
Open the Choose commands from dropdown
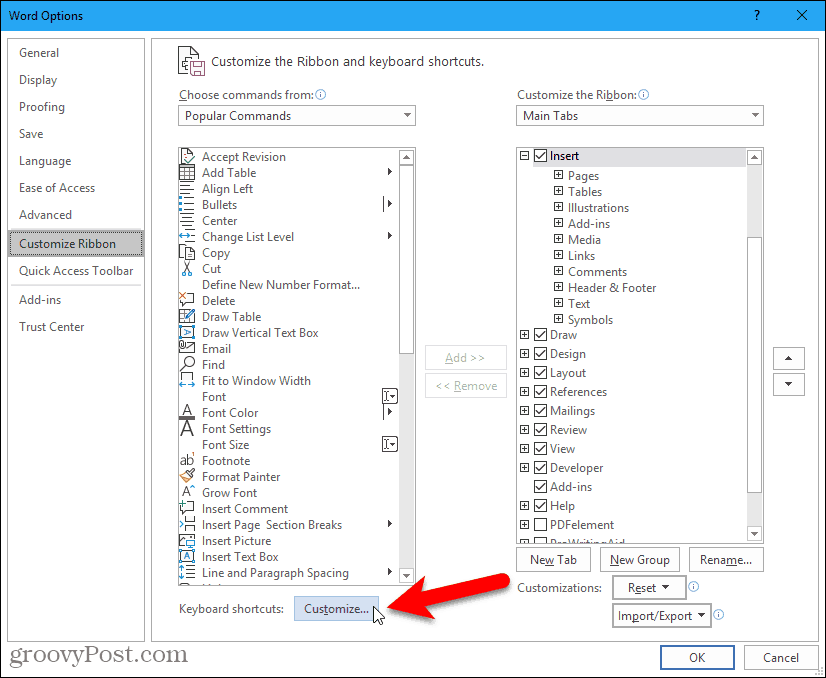[x=297, y=115]
